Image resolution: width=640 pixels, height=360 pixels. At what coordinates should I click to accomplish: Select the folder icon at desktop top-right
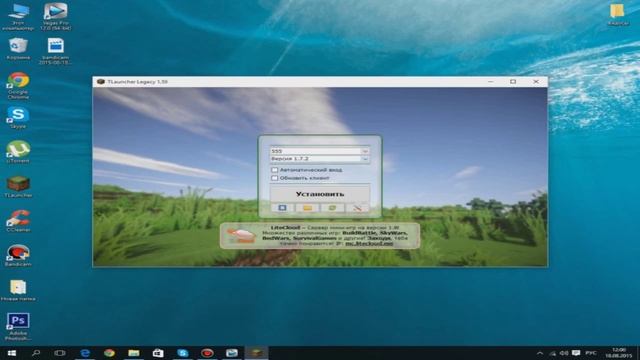pos(618,15)
